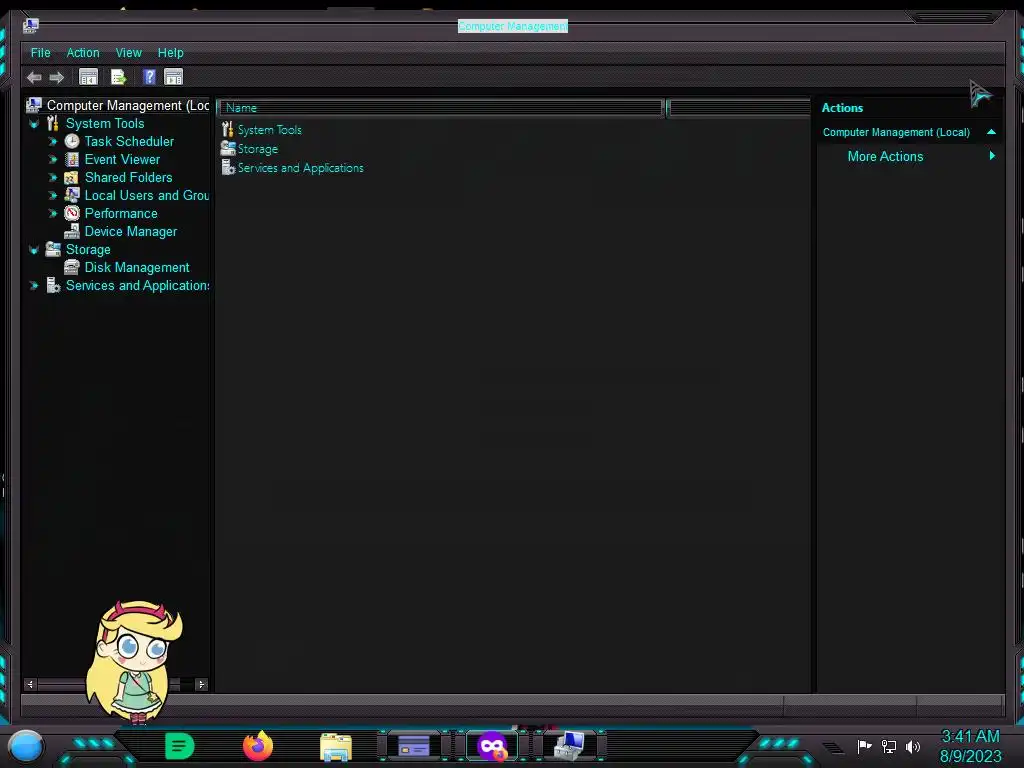Click the Local Users and Groups icon
The height and width of the screenshot is (768, 1024).
72,195
